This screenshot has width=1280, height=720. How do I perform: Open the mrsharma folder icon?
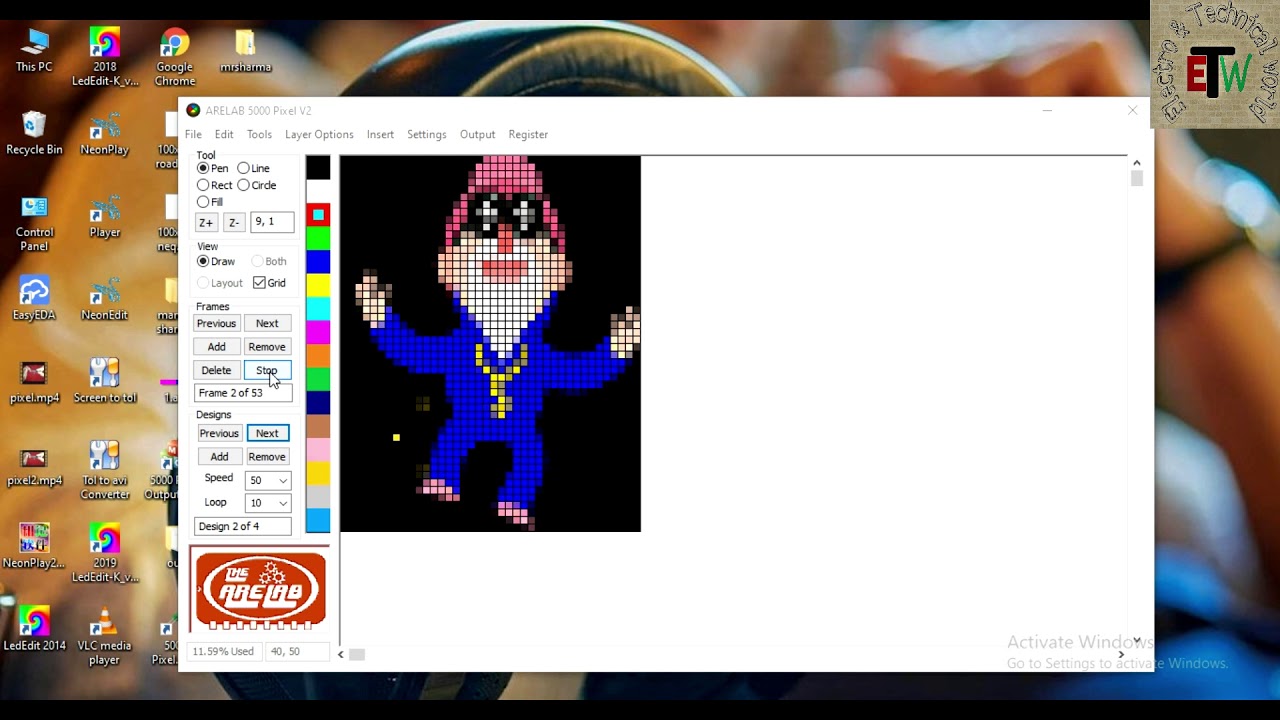pyautogui.click(x=245, y=50)
